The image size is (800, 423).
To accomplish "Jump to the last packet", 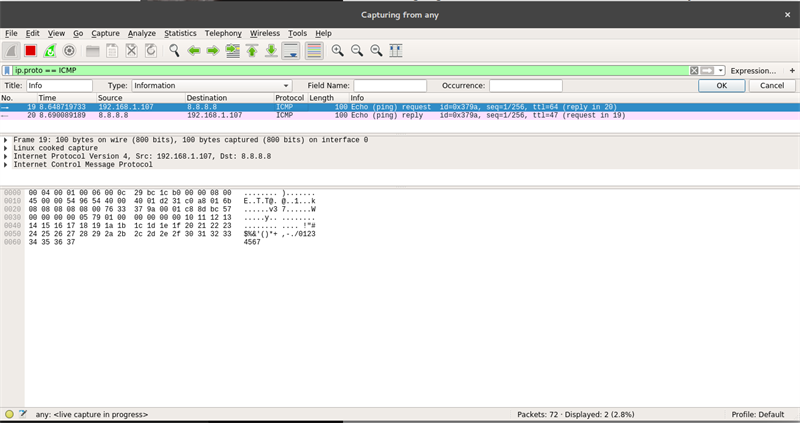I will click(x=271, y=50).
